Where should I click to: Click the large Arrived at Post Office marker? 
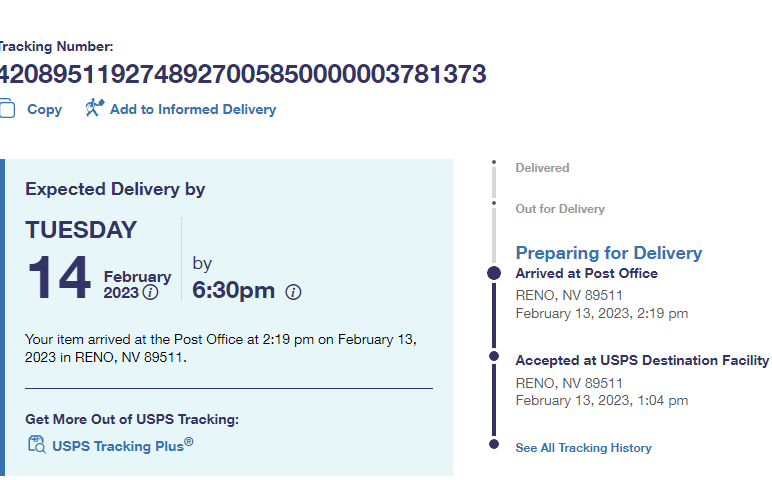[493, 273]
